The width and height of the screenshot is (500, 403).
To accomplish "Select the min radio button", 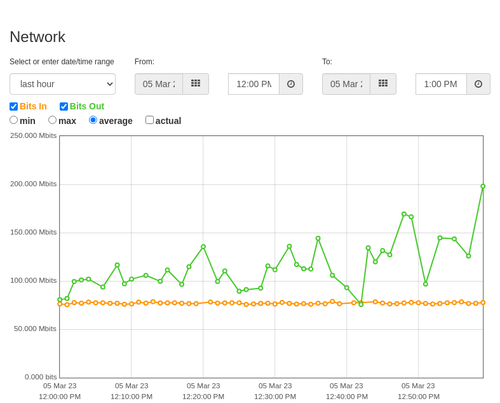I will 13,120.
